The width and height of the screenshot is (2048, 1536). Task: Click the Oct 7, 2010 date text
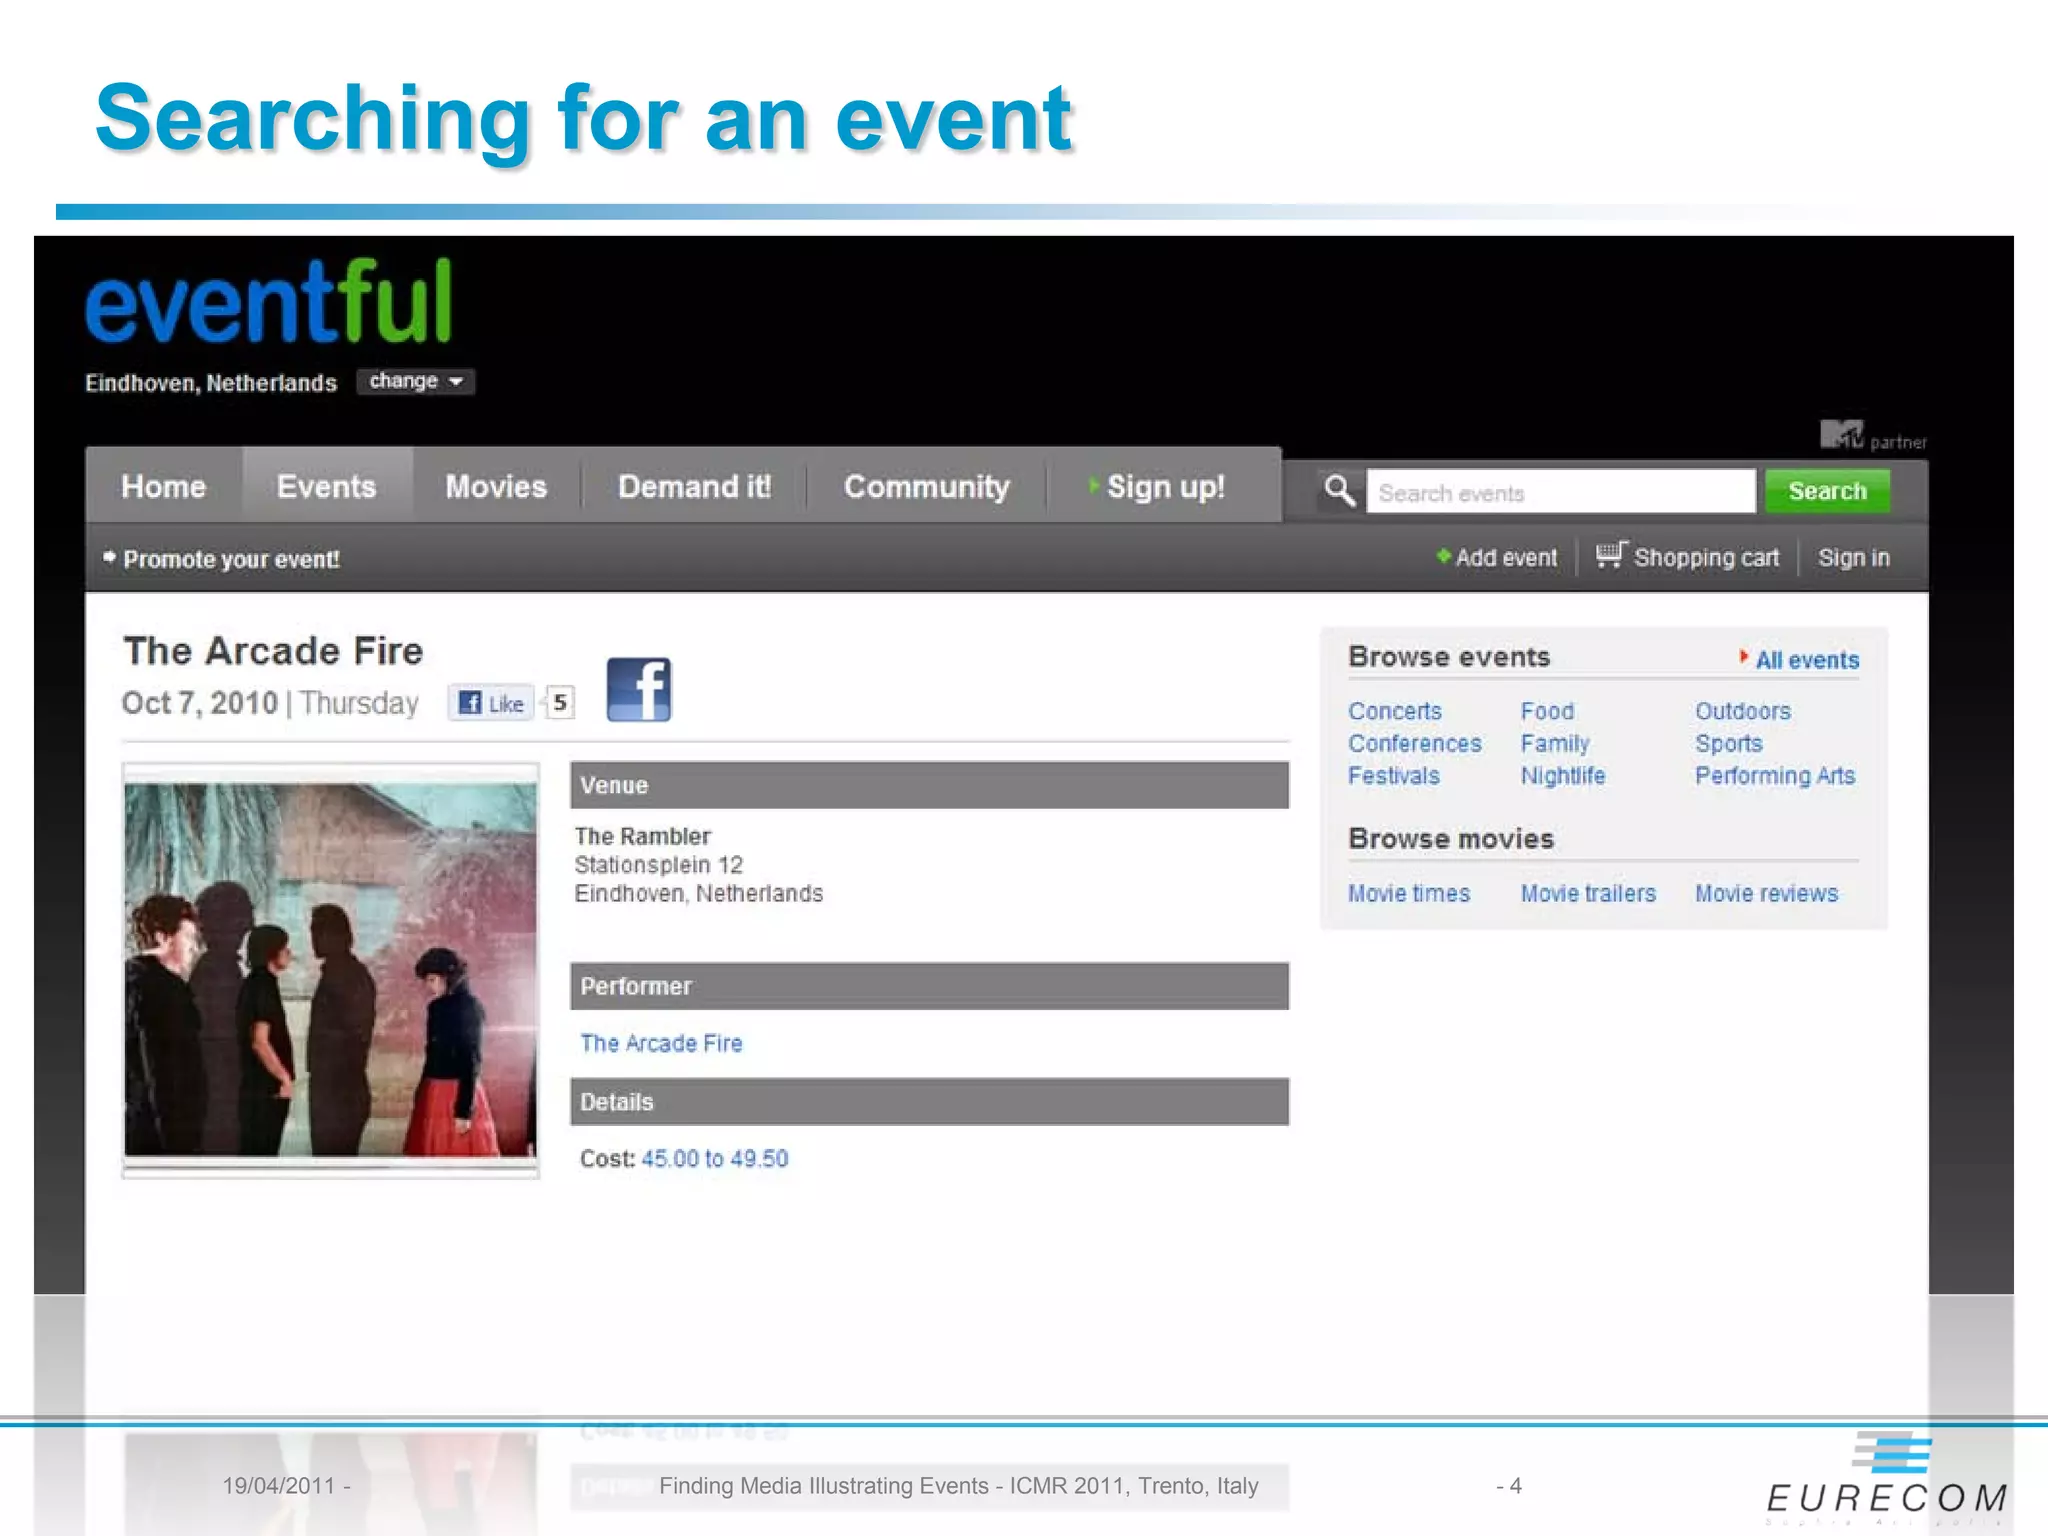[x=199, y=703]
